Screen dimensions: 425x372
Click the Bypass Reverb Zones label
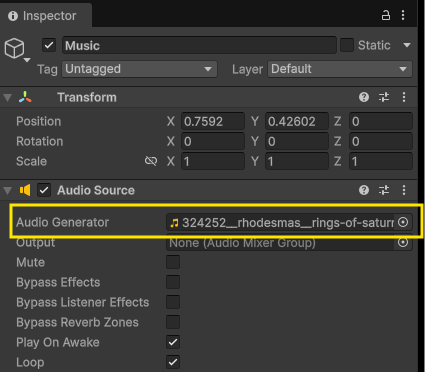coord(77,322)
